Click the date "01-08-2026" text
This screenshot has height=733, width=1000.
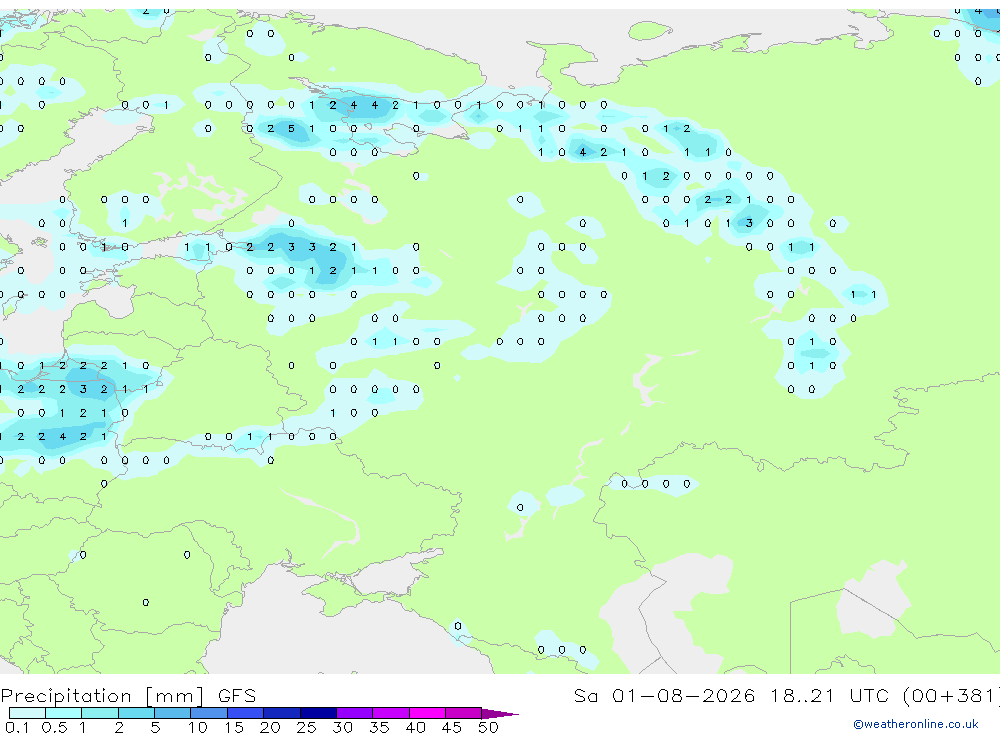(683, 695)
